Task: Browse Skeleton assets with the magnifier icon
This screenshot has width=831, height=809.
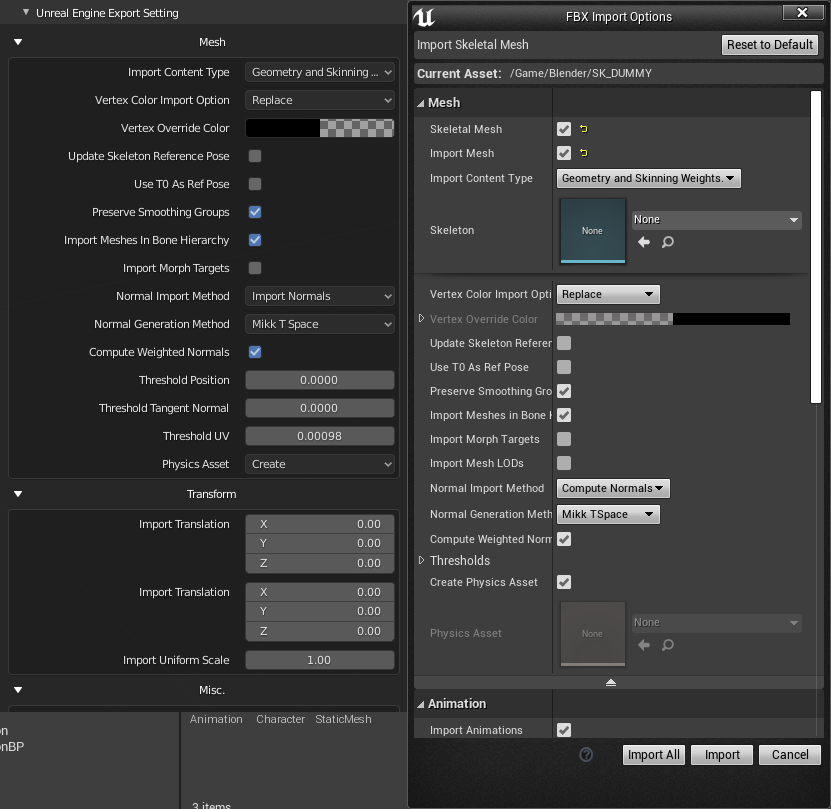Action: [x=669, y=242]
